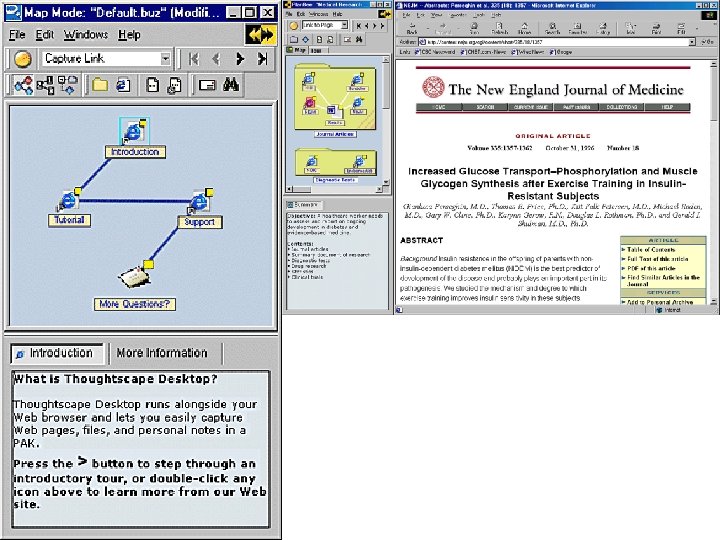The width and height of the screenshot is (720, 540).
Task: Click the binoculars icon in Medical Research toolbar
Action: pos(359,39)
